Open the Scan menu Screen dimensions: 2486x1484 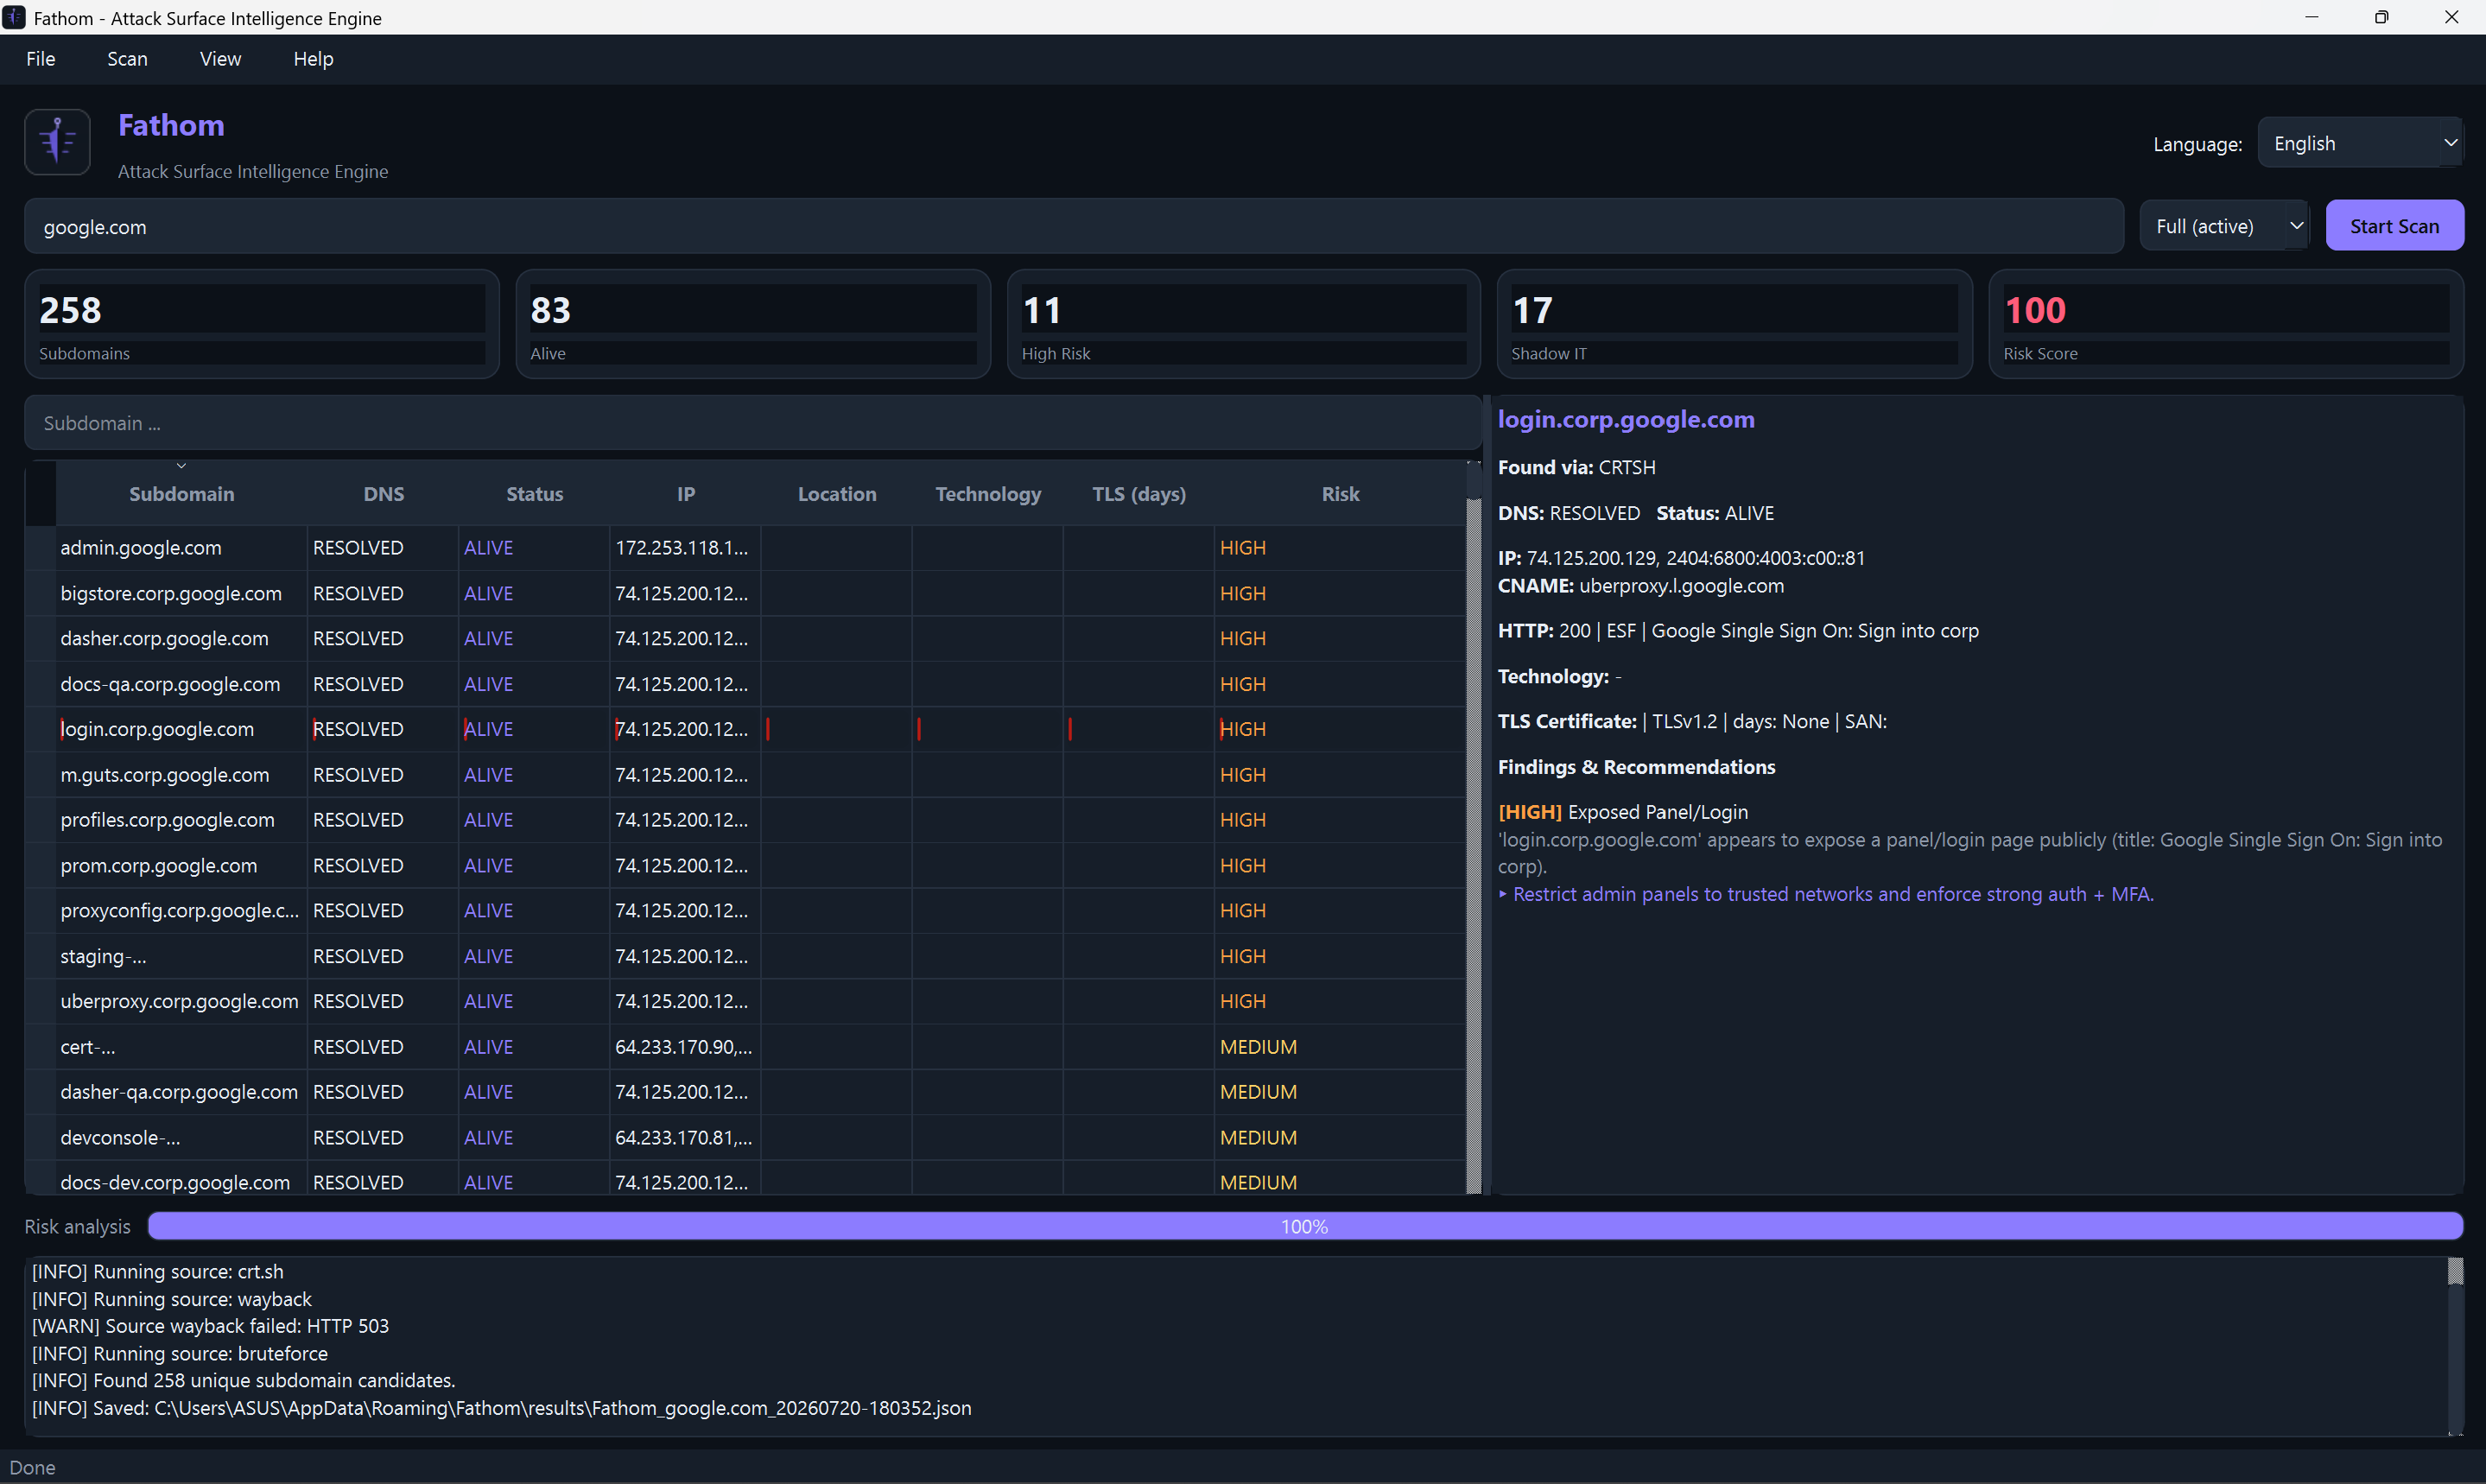pos(127,59)
